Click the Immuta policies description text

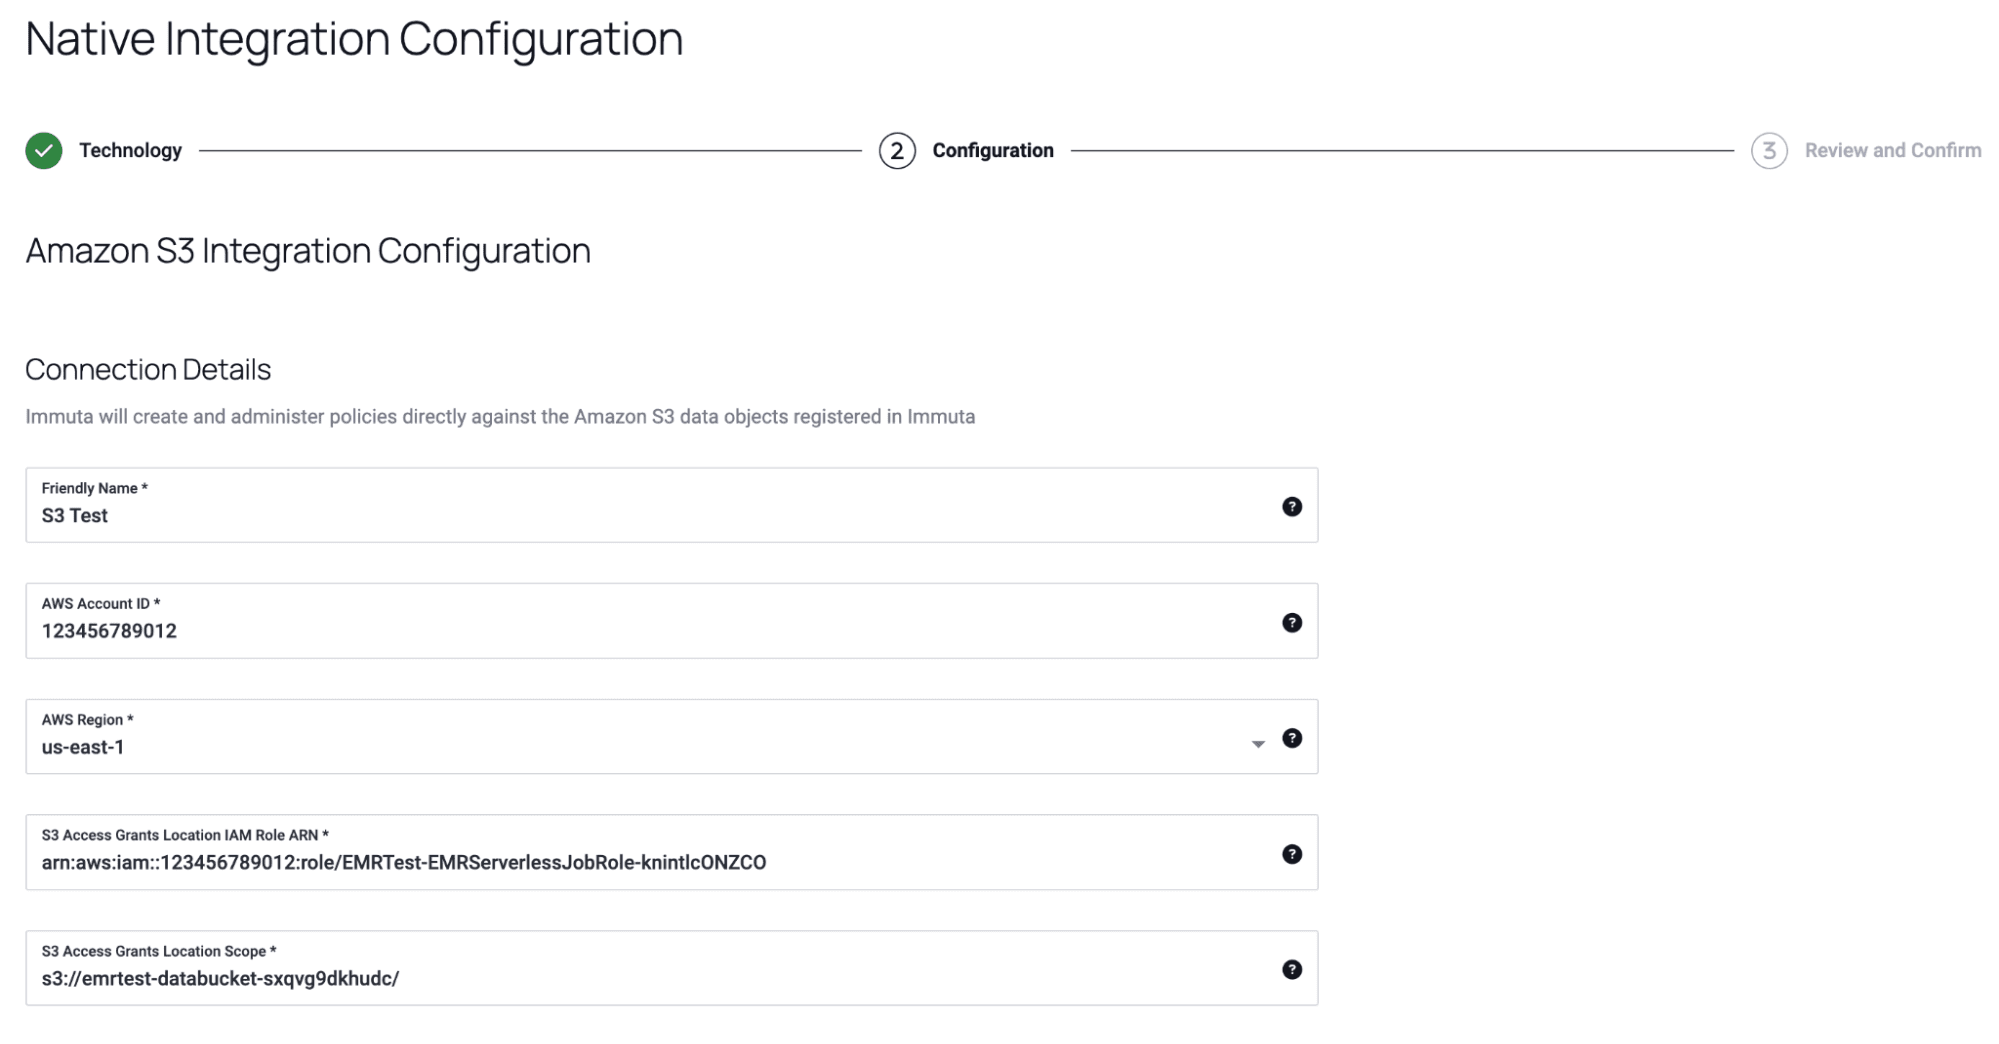500,417
